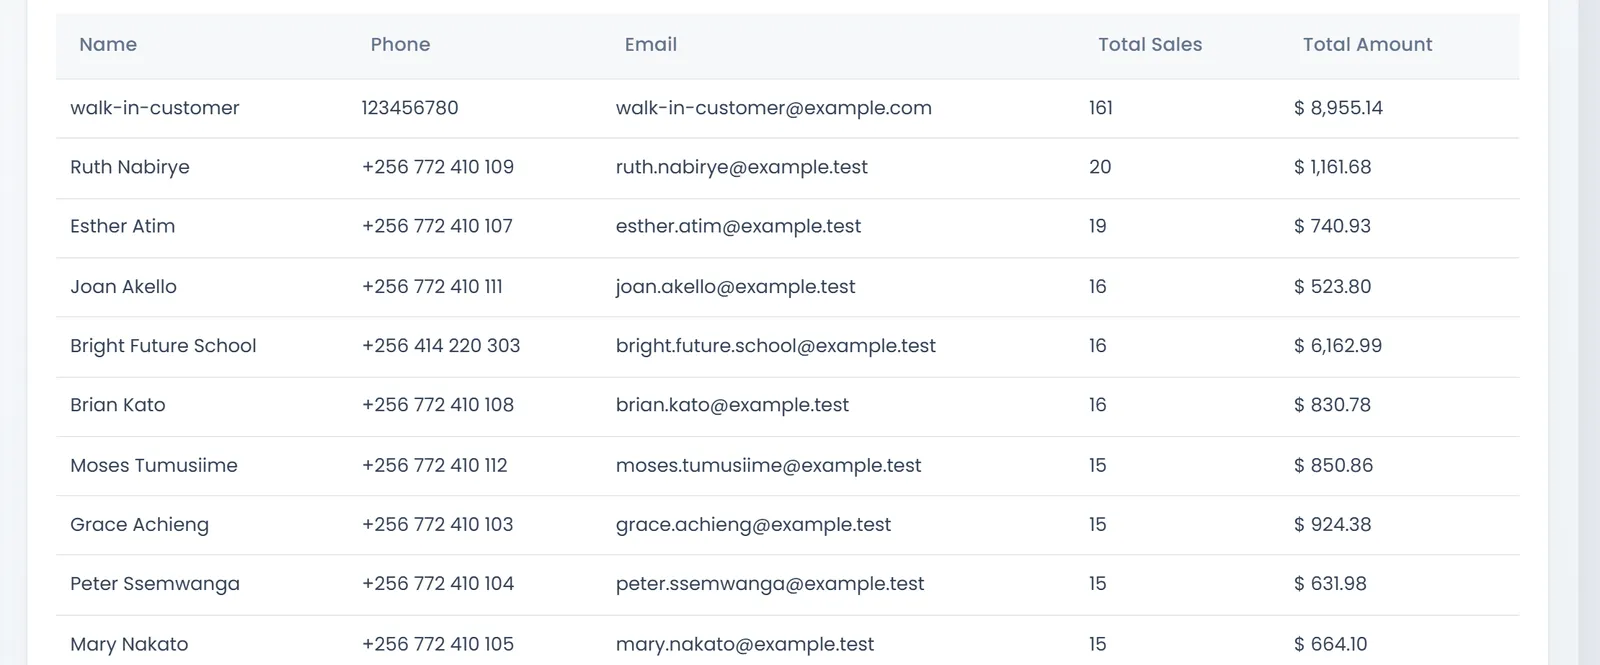Select the Bright Future School name cell

[x=163, y=345]
